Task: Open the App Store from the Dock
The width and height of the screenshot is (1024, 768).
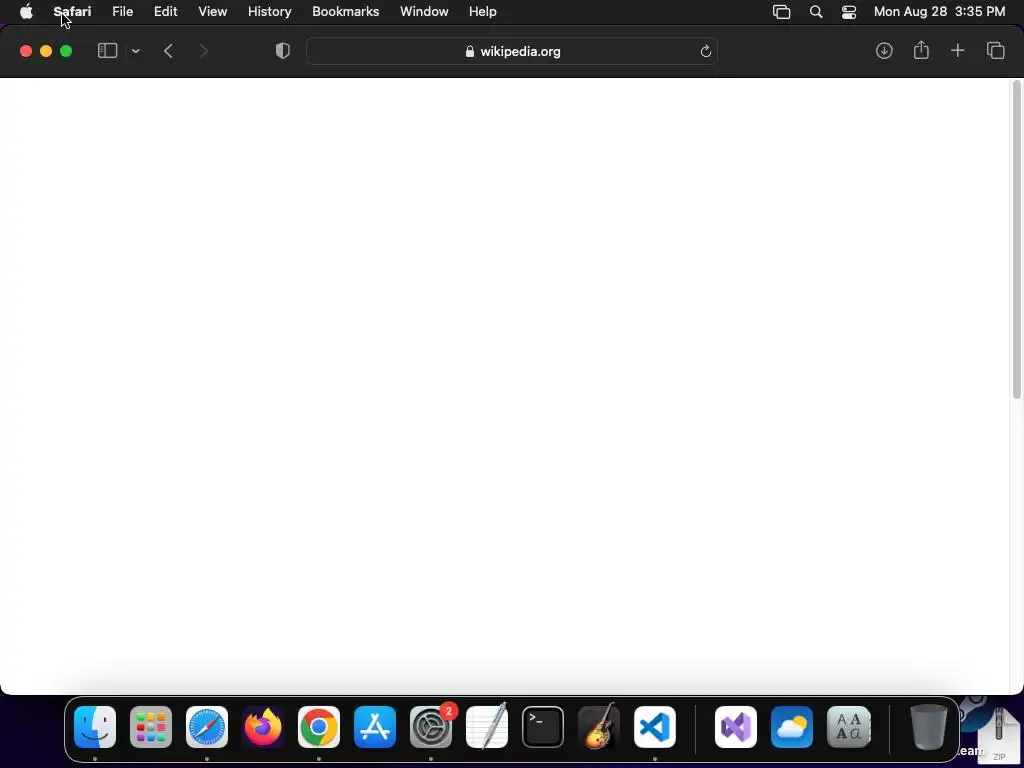Action: (x=375, y=727)
